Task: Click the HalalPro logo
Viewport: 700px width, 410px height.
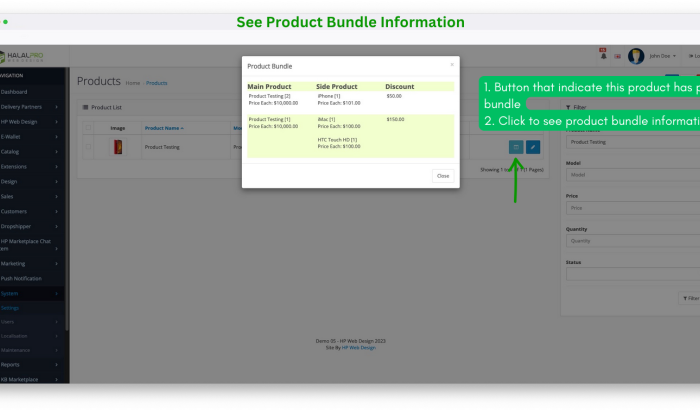Action: (x=21, y=57)
